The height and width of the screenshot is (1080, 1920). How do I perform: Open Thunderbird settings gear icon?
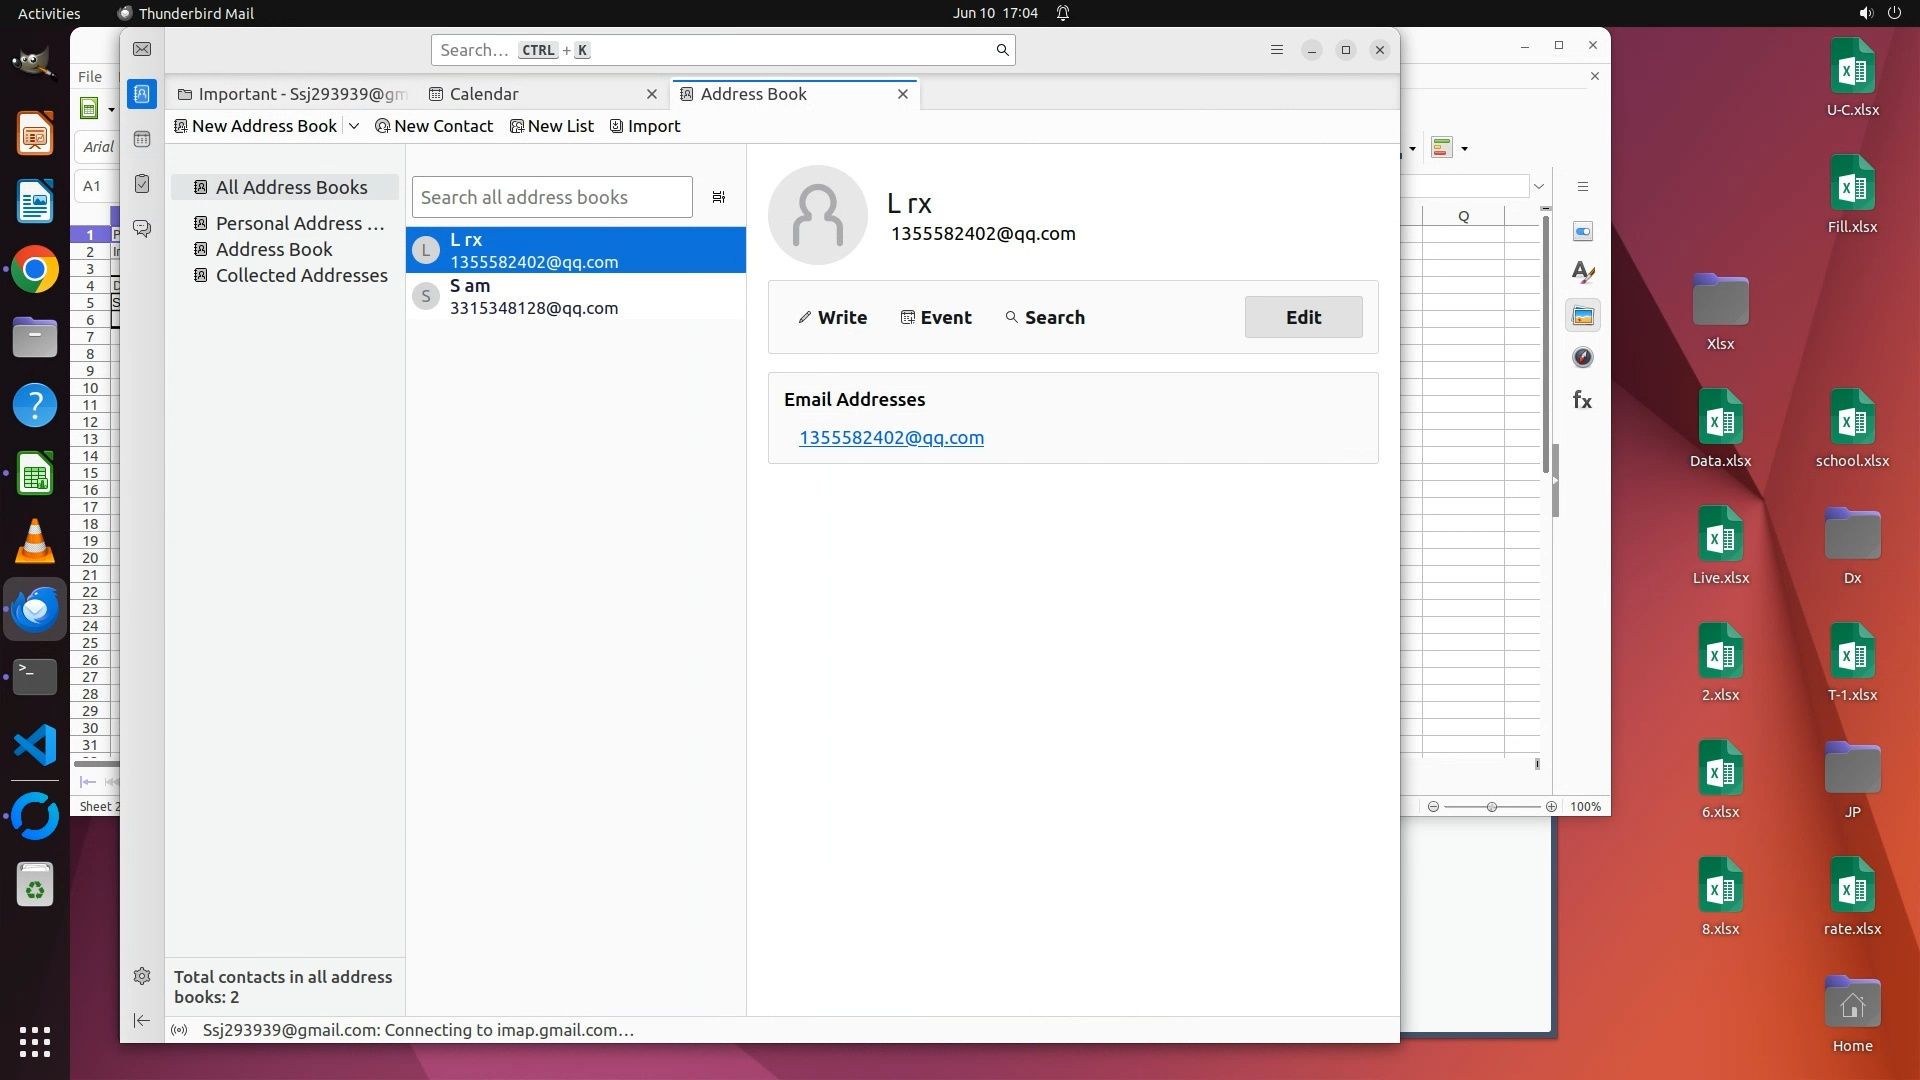point(142,976)
